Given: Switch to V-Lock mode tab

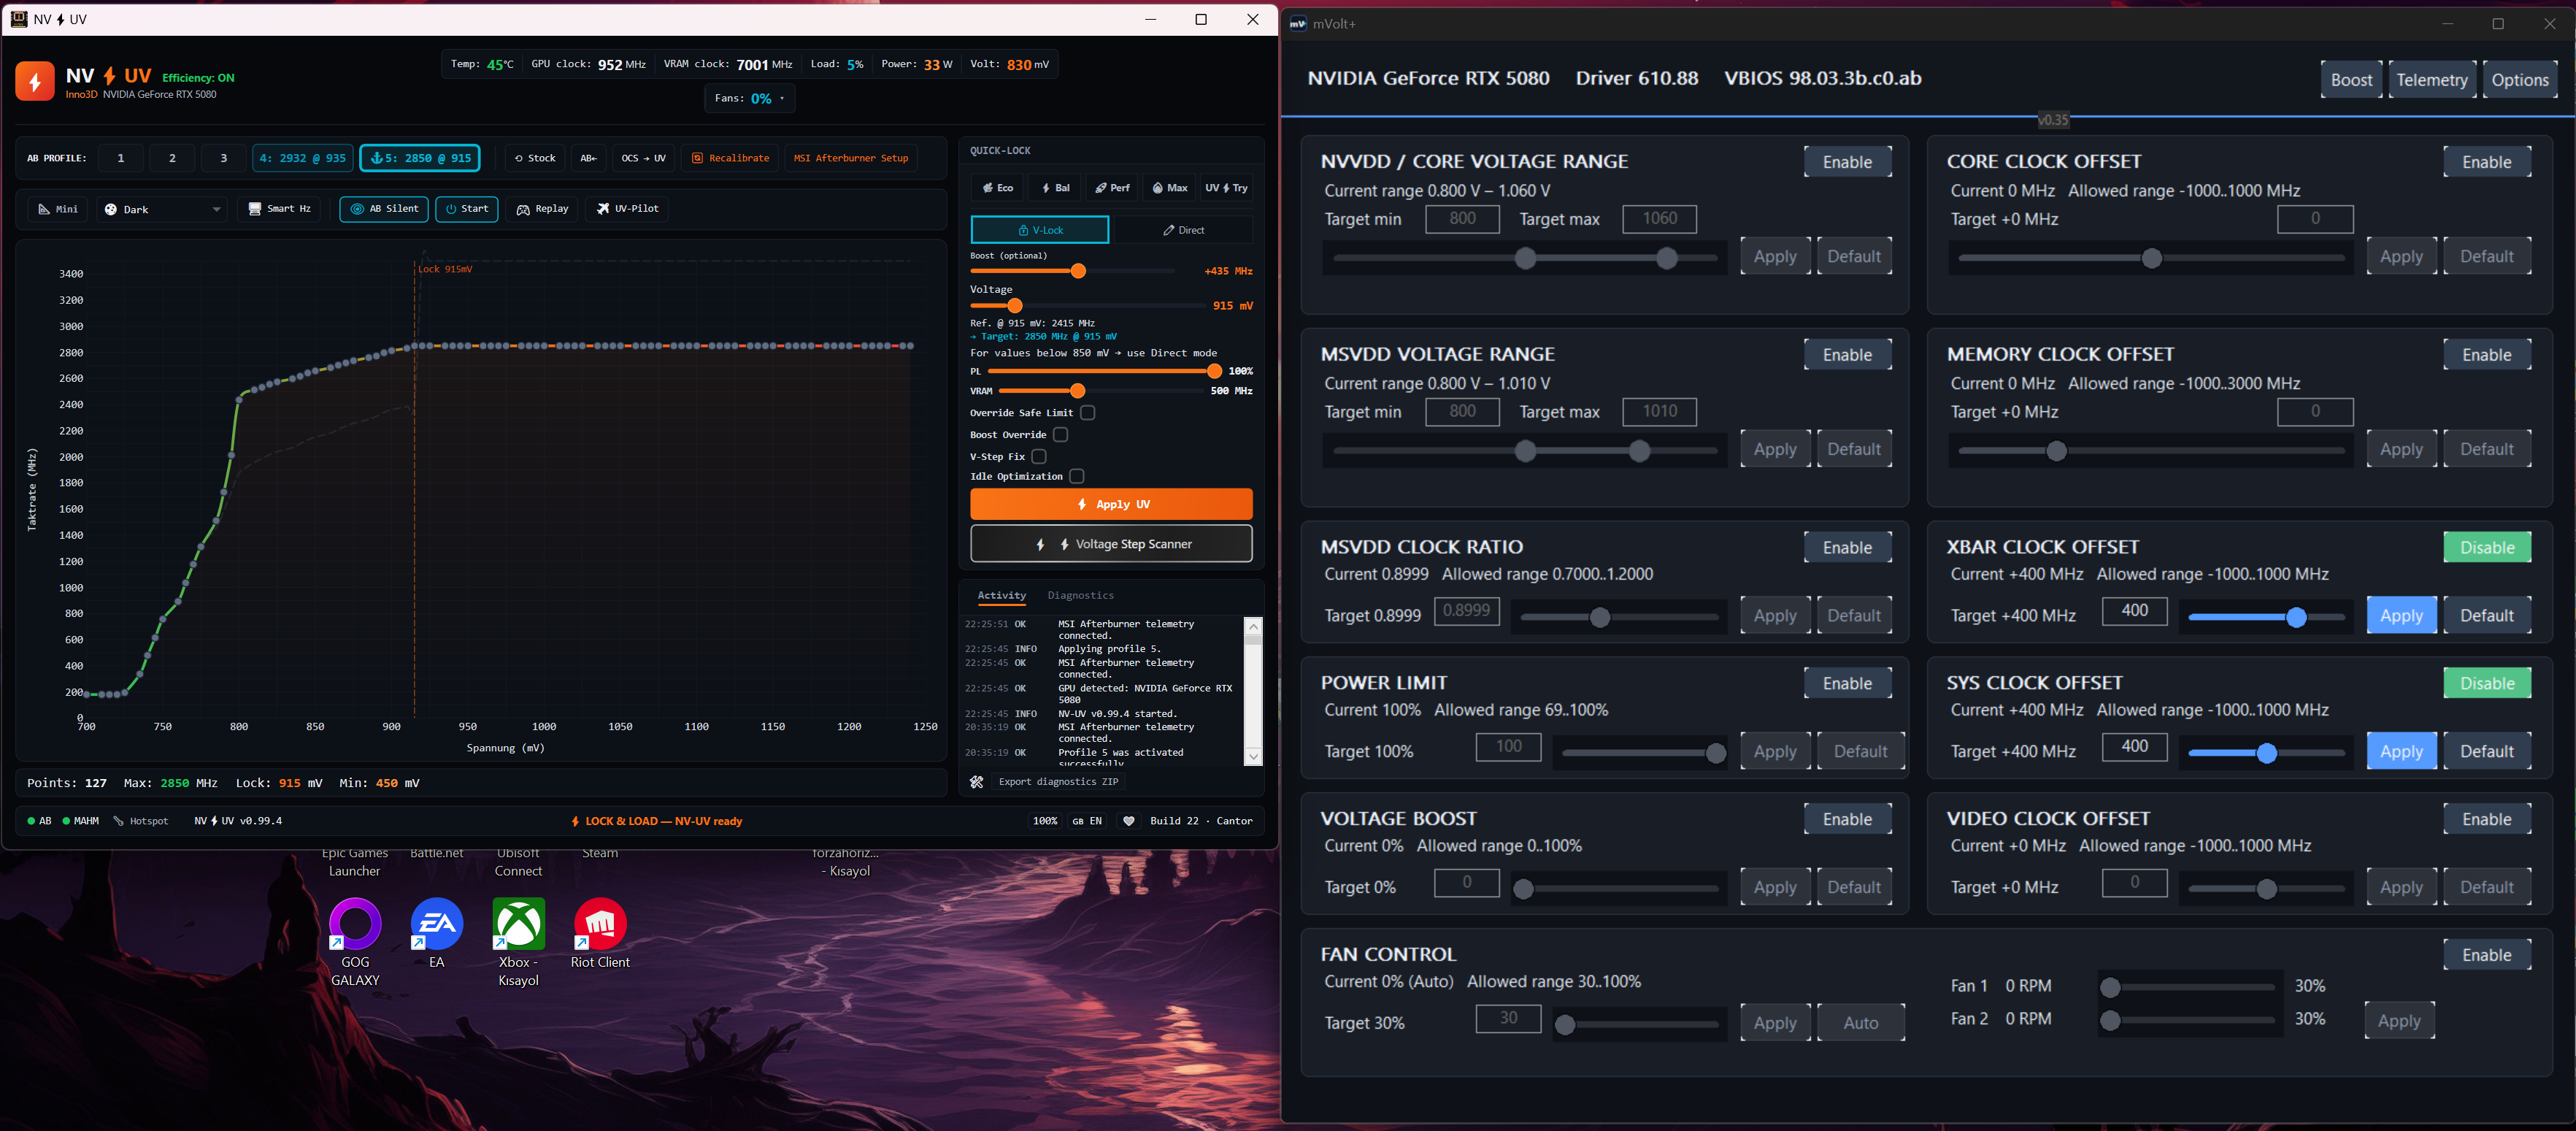Looking at the screenshot, I should pos(1040,230).
